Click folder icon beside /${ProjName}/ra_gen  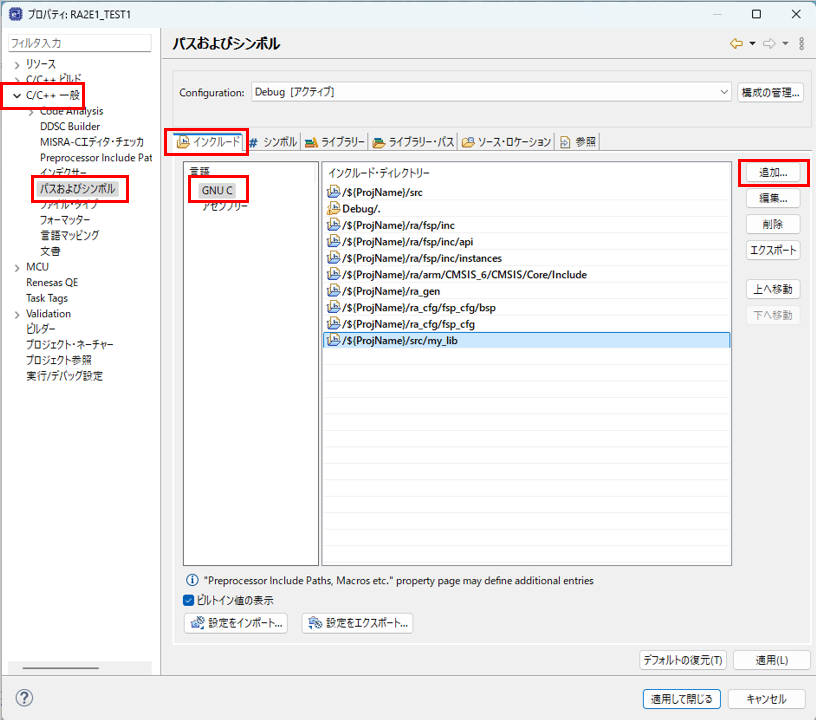click(x=334, y=291)
